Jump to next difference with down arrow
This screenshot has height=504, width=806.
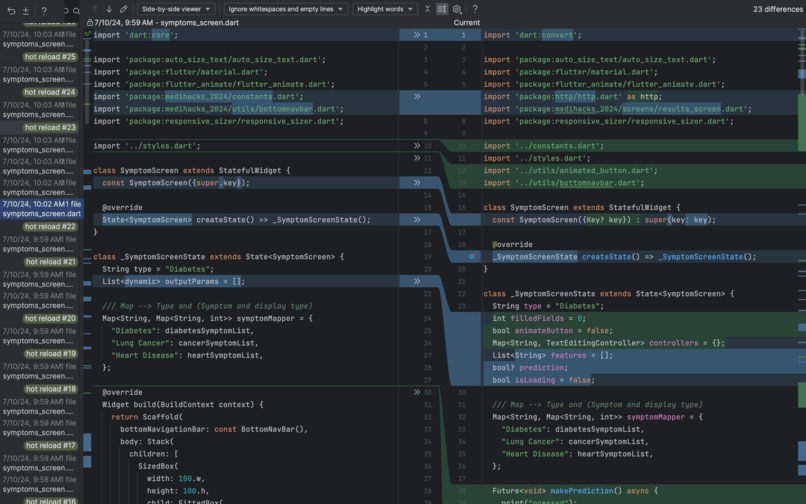[x=109, y=9]
